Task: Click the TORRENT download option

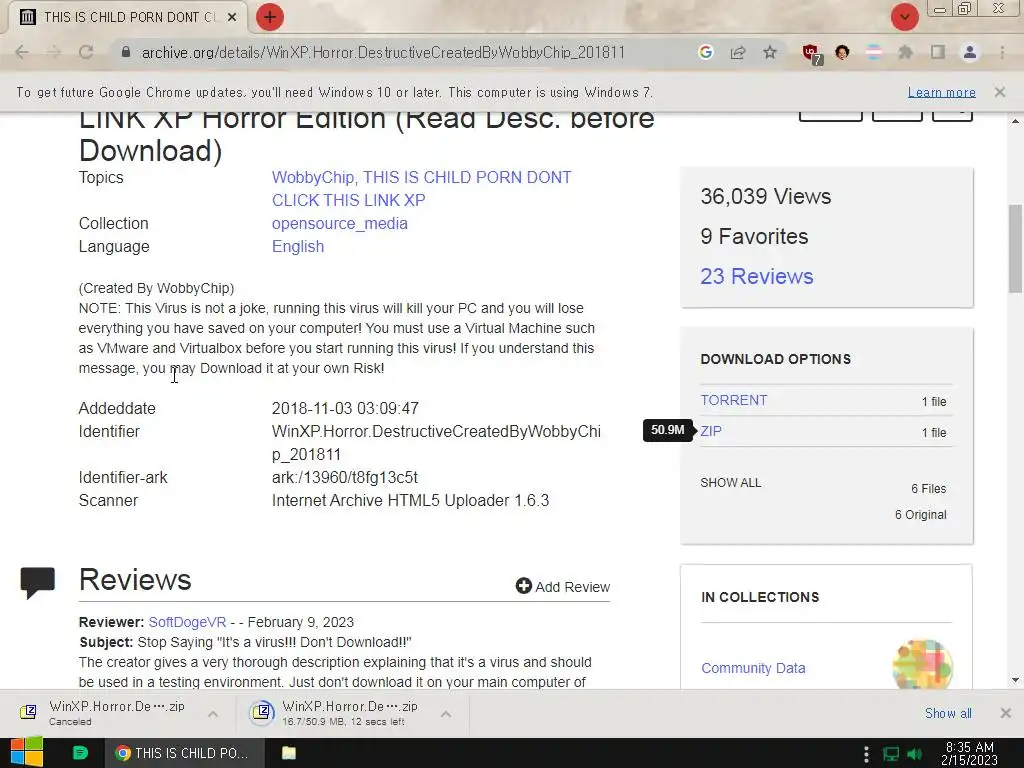Action: [x=733, y=400]
